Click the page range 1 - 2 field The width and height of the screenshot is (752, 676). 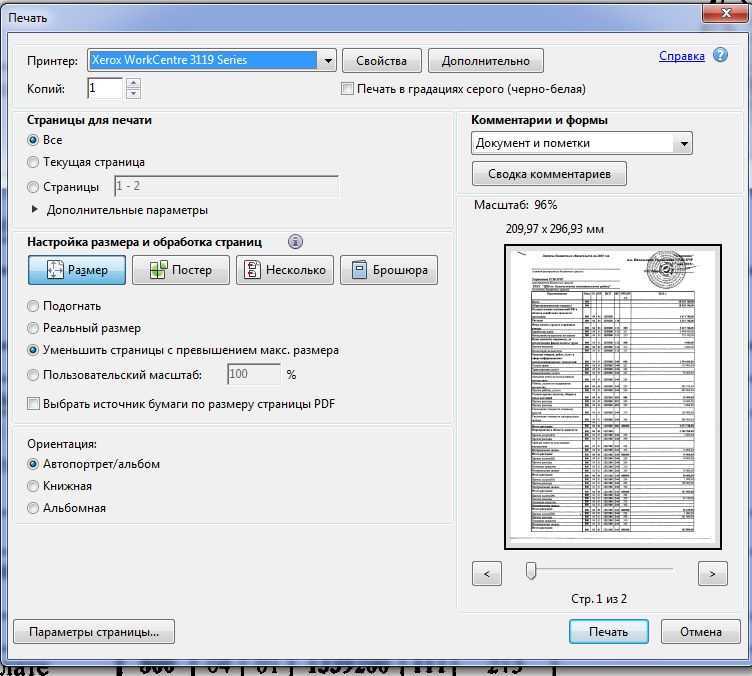(x=226, y=186)
